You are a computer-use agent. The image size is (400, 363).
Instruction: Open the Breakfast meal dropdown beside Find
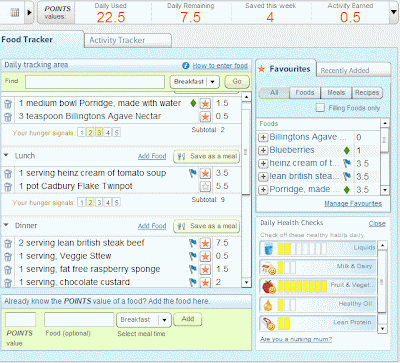click(195, 82)
